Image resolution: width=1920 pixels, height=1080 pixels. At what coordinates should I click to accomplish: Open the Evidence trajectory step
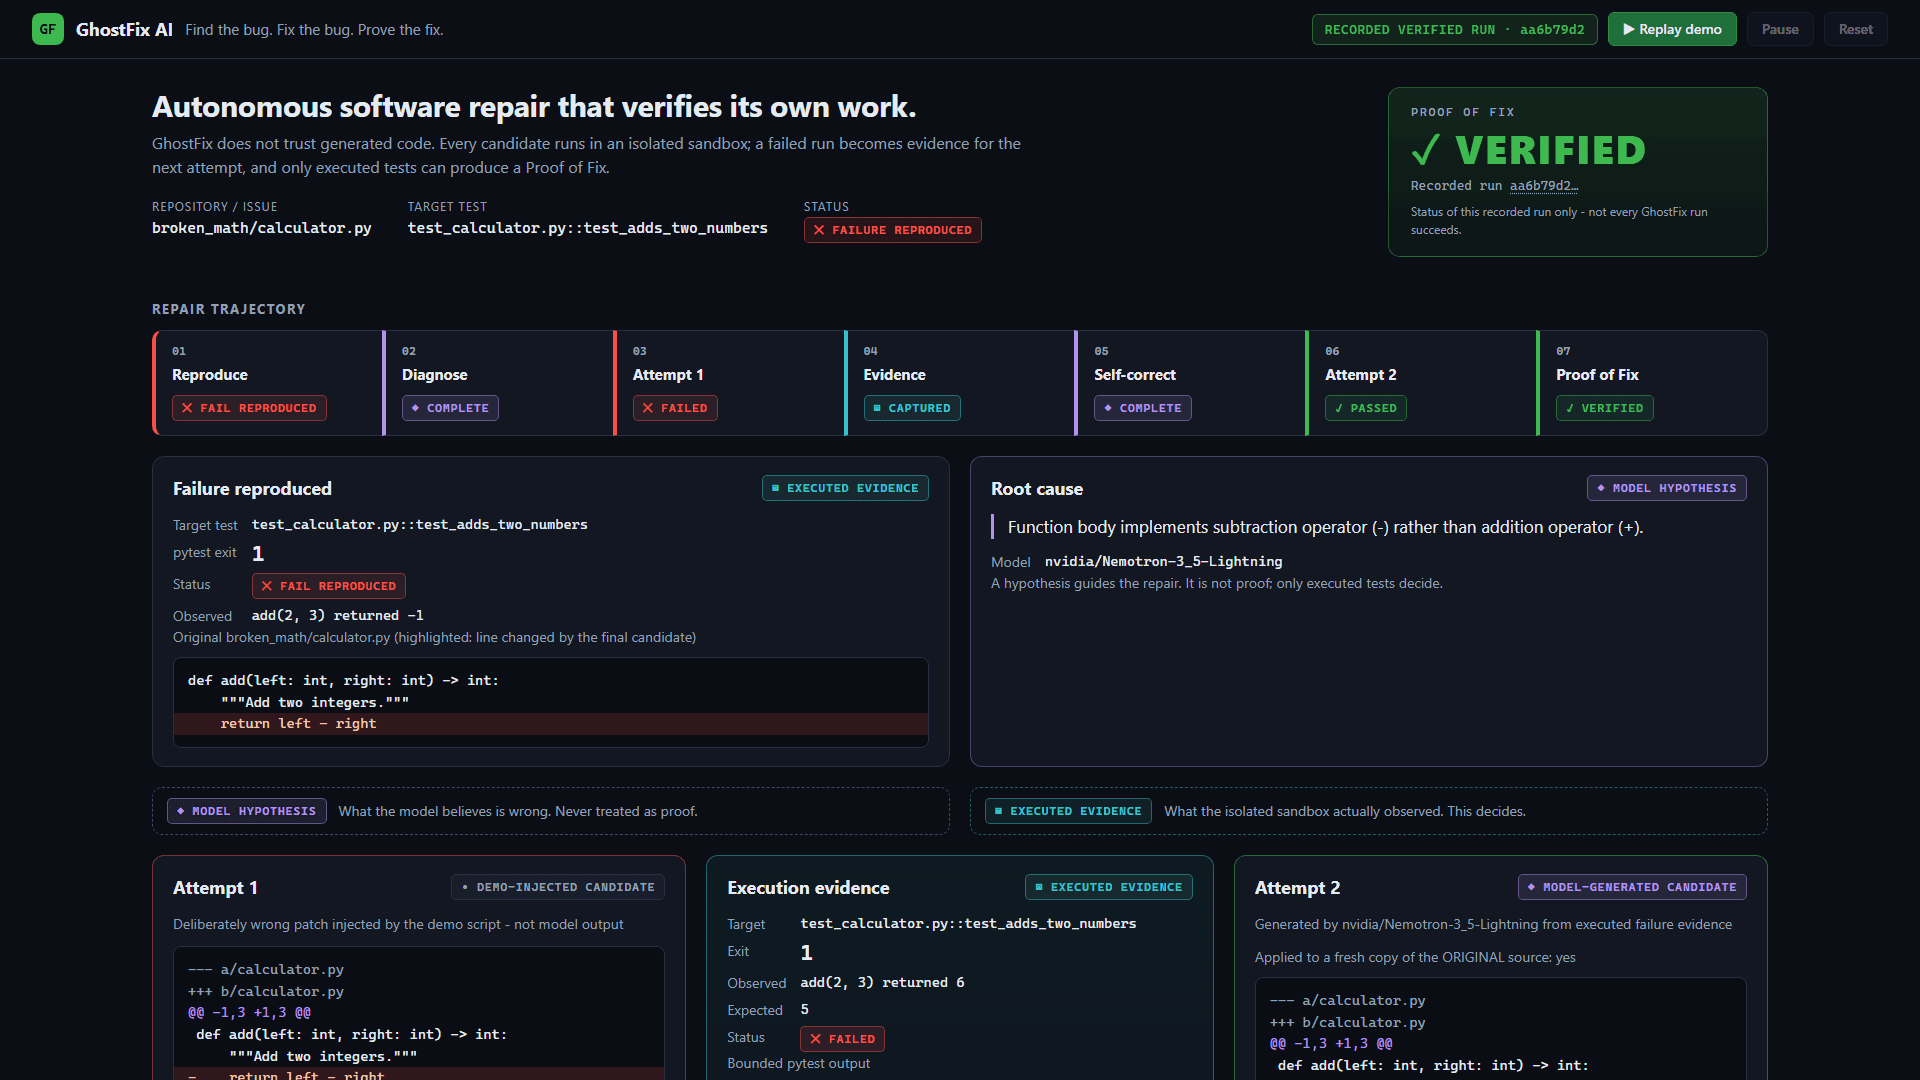pos(960,383)
